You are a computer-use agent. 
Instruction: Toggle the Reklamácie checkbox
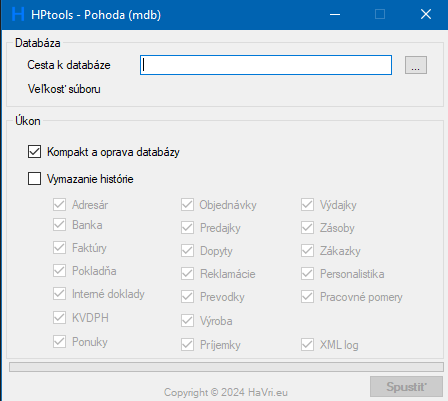click(187, 274)
